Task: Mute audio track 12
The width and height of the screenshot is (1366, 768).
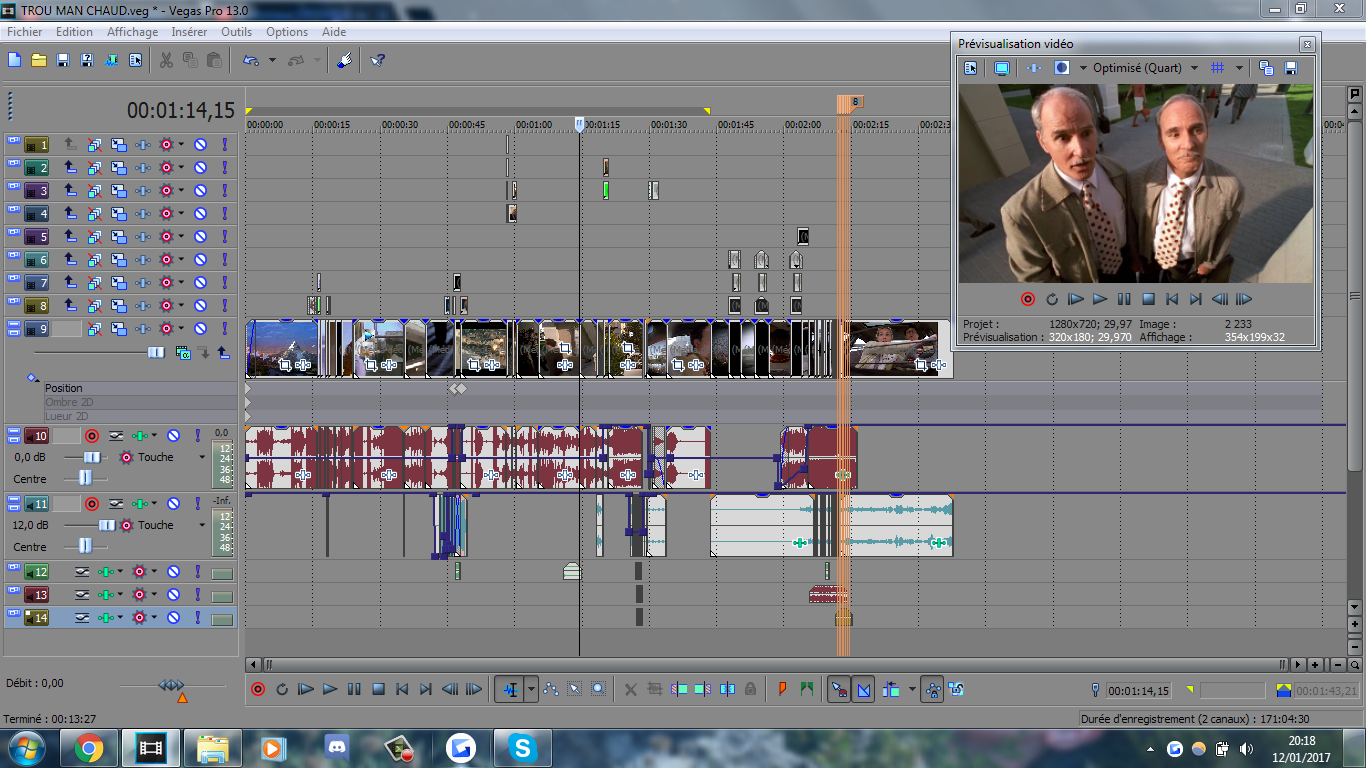Action: (x=173, y=572)
